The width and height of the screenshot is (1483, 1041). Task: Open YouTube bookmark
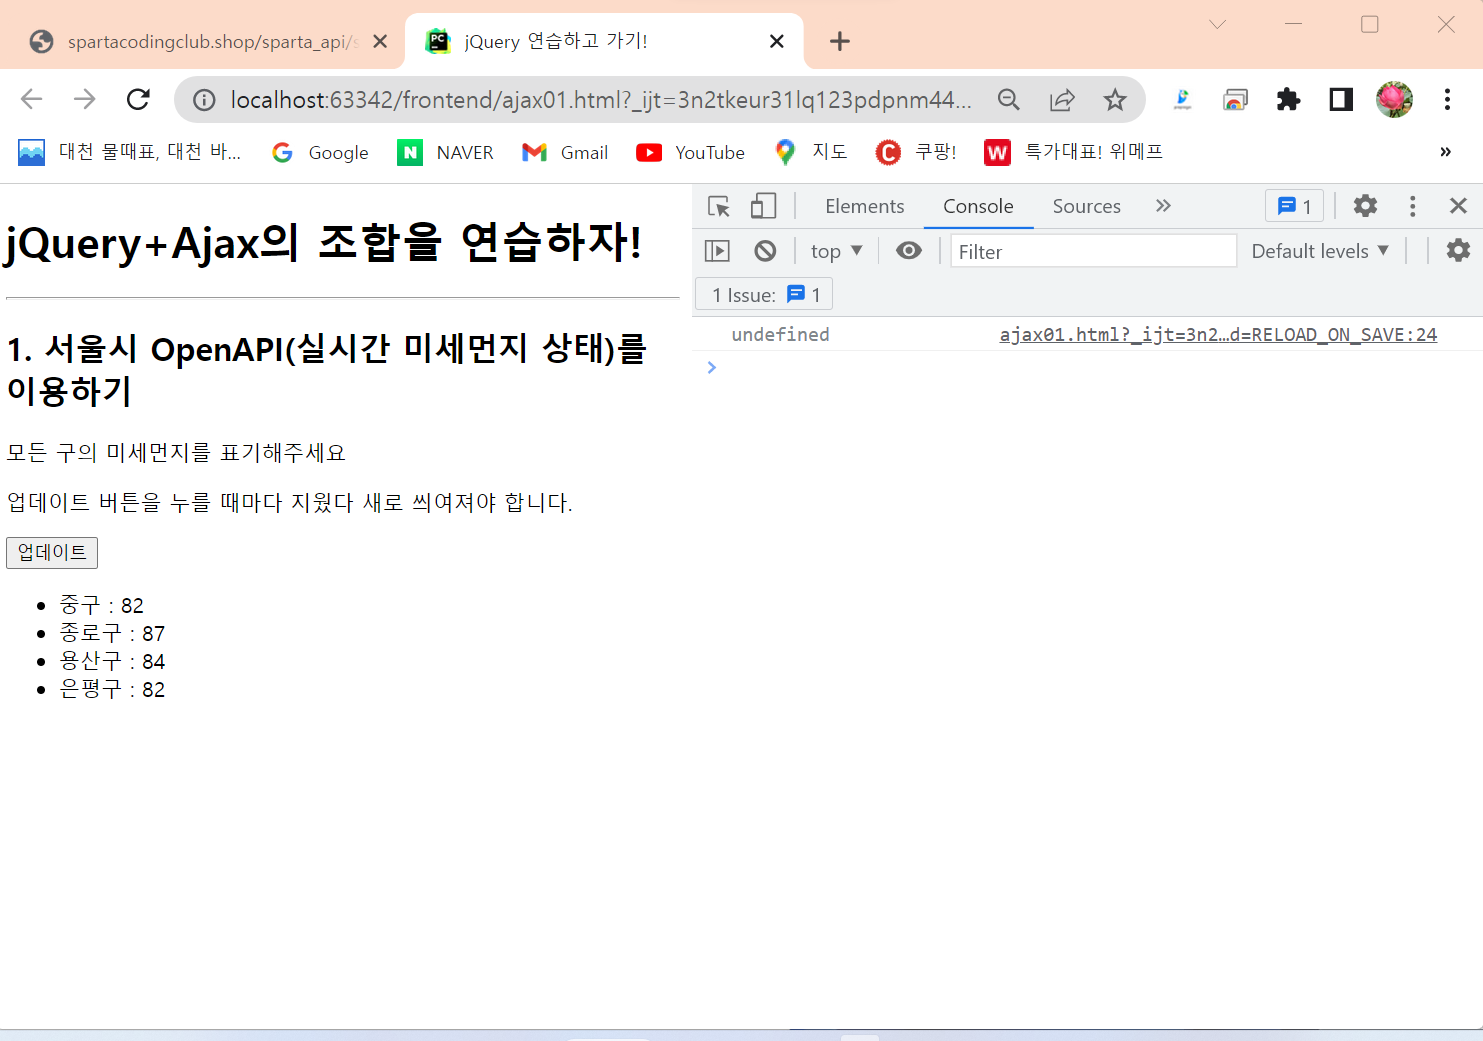691,152
